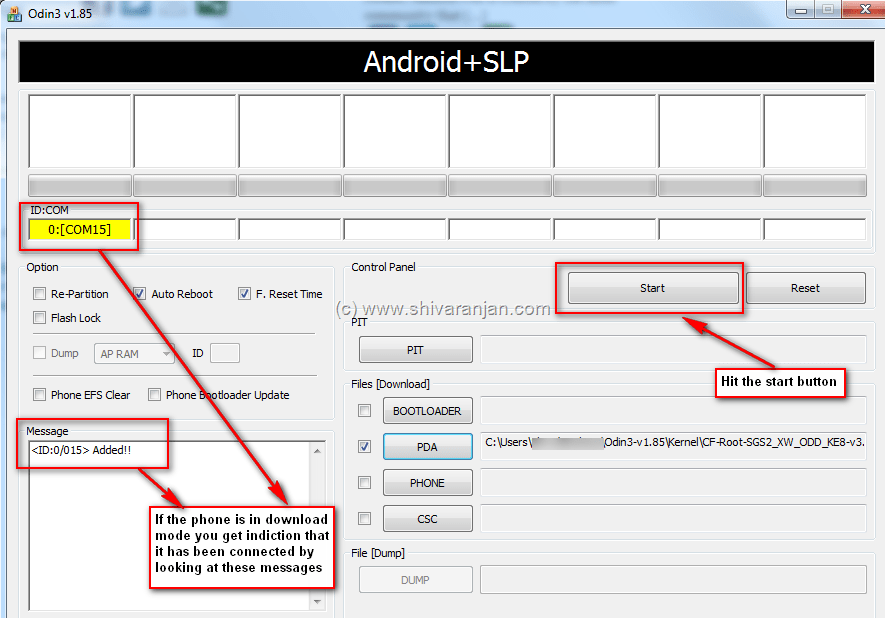Screen dimensions: 885x618
Task: Click the PDA file button
Action: click(428, 447)
